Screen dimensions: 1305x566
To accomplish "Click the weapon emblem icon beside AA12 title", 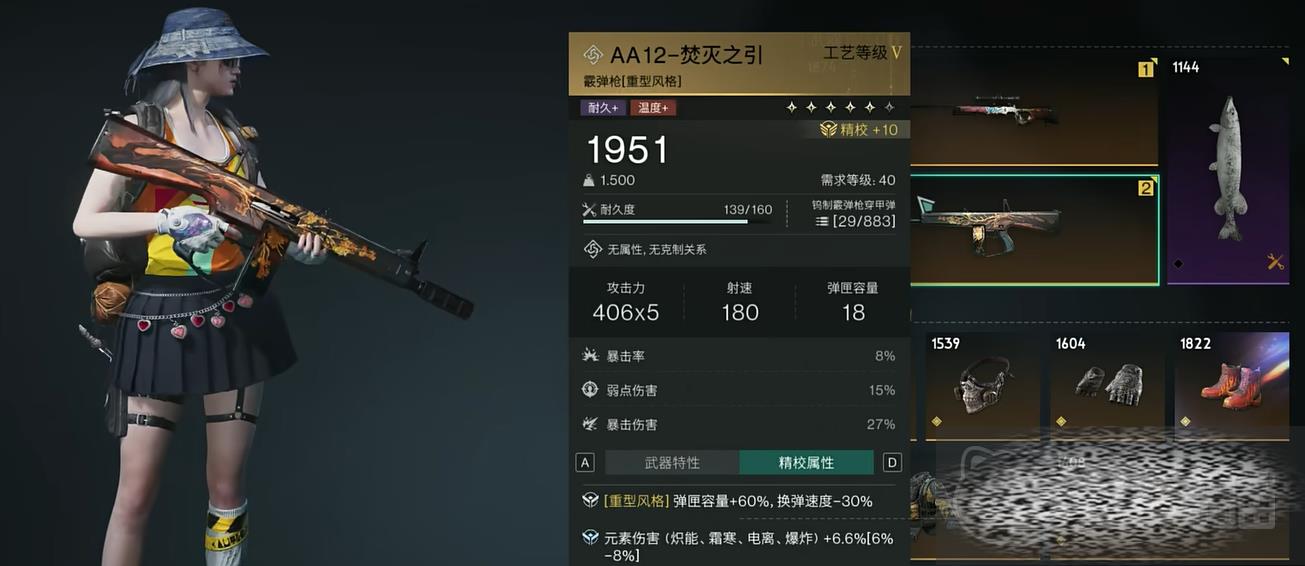I will (x=592, y=55).
